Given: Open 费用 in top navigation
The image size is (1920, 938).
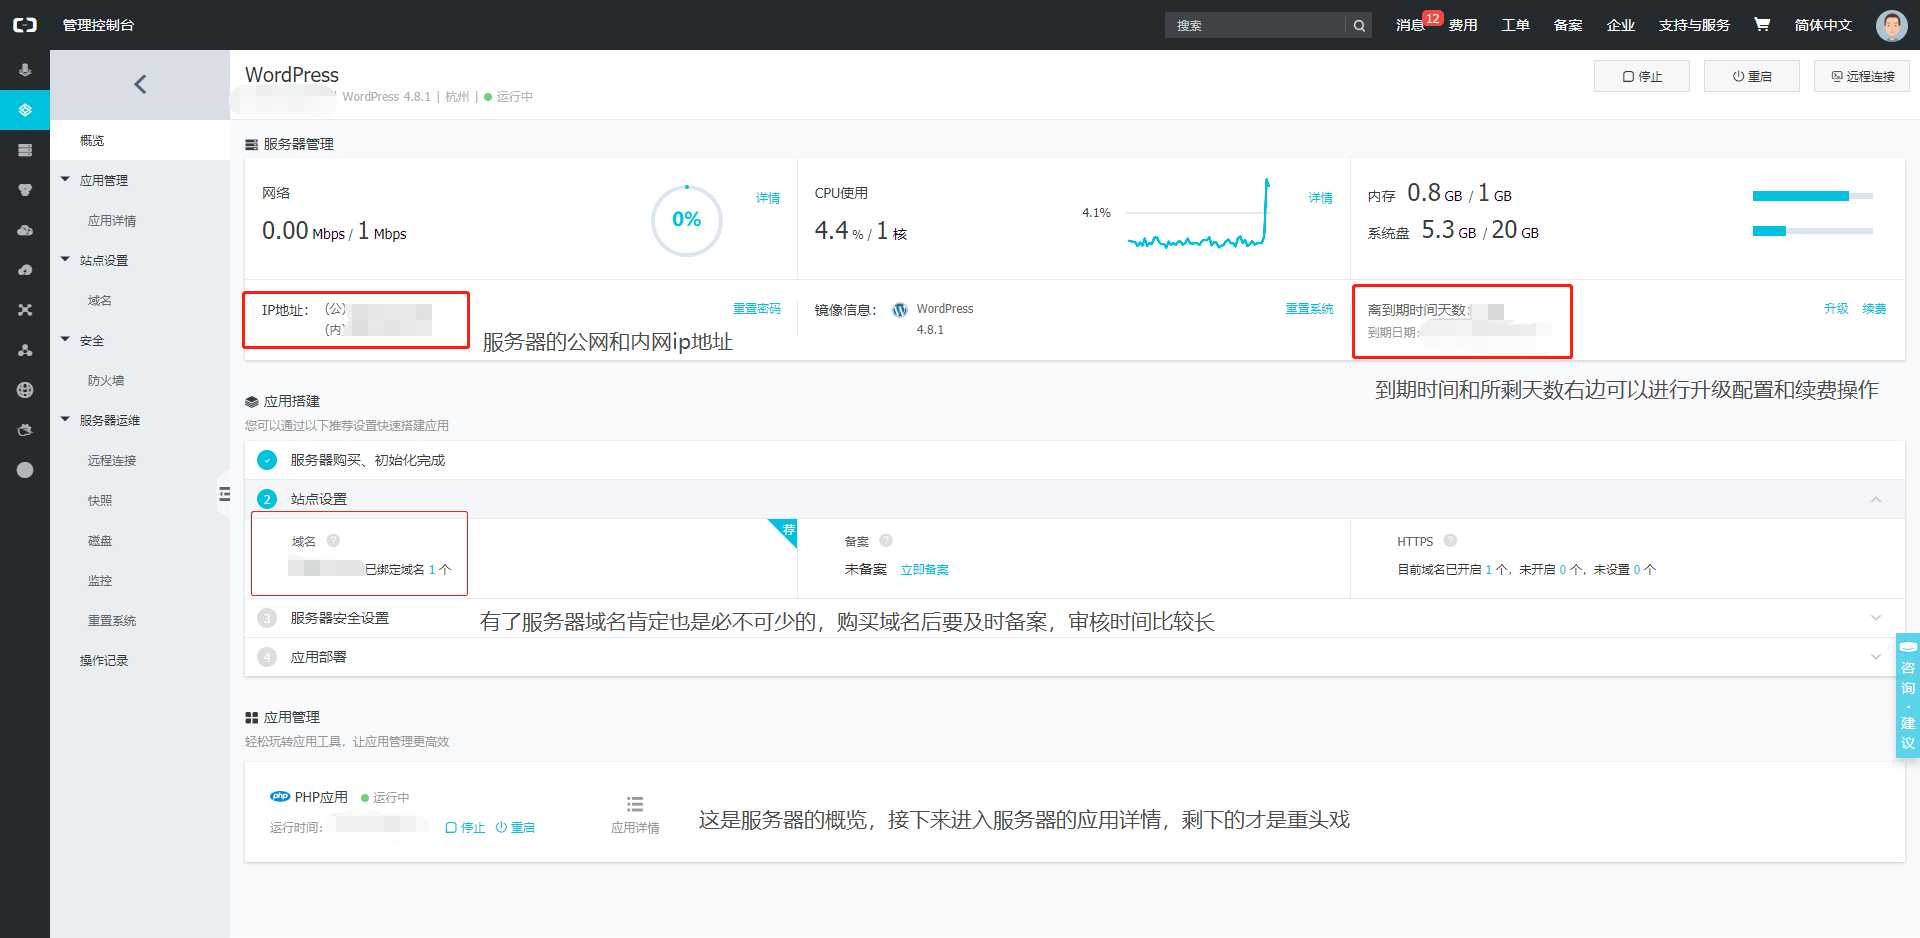Looking at the screenshot, I should (1463, 25).
